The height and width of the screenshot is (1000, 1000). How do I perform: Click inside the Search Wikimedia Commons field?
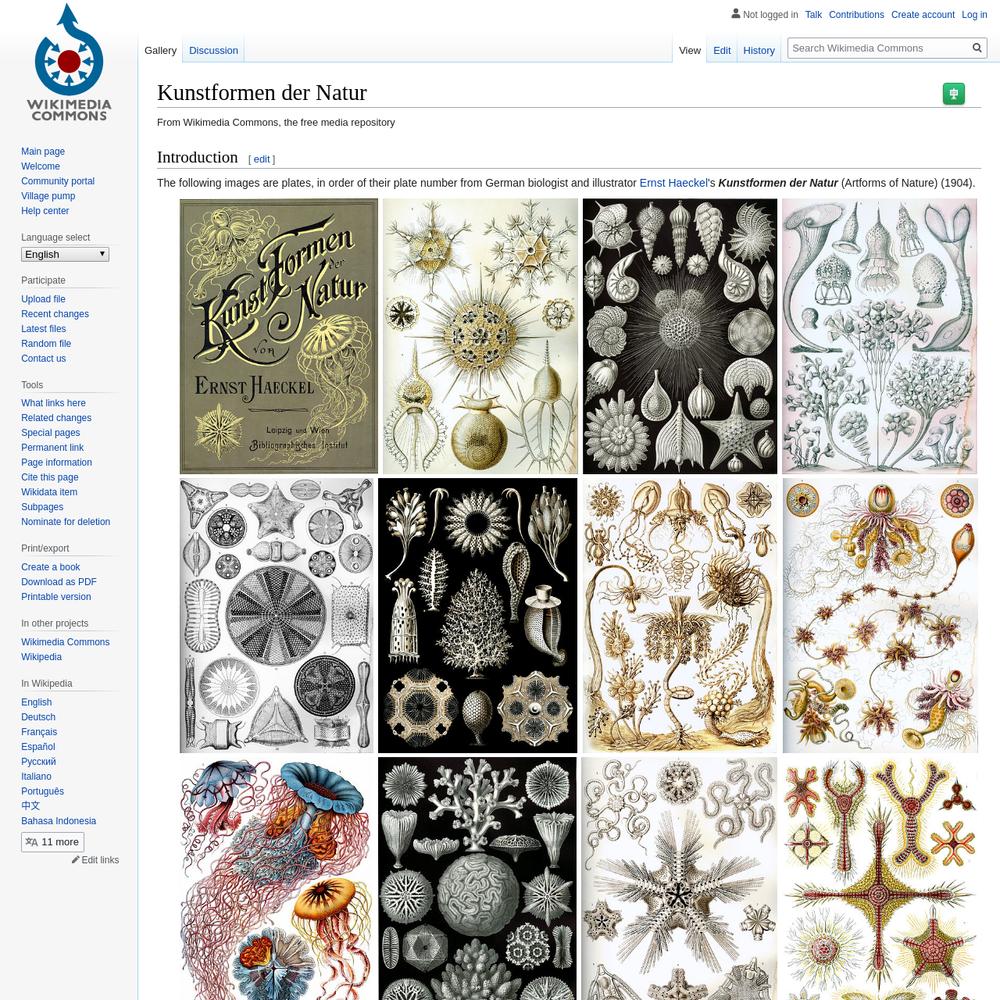click(x=880, y=48)
